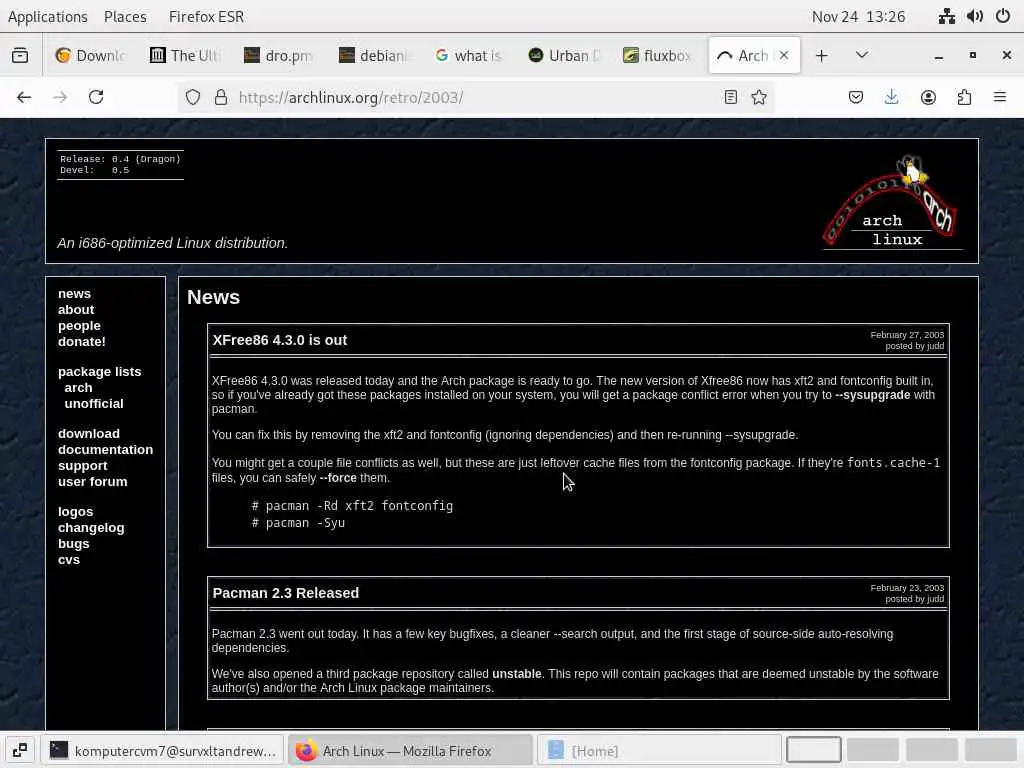Reload the current page

[x=96, y=97]
